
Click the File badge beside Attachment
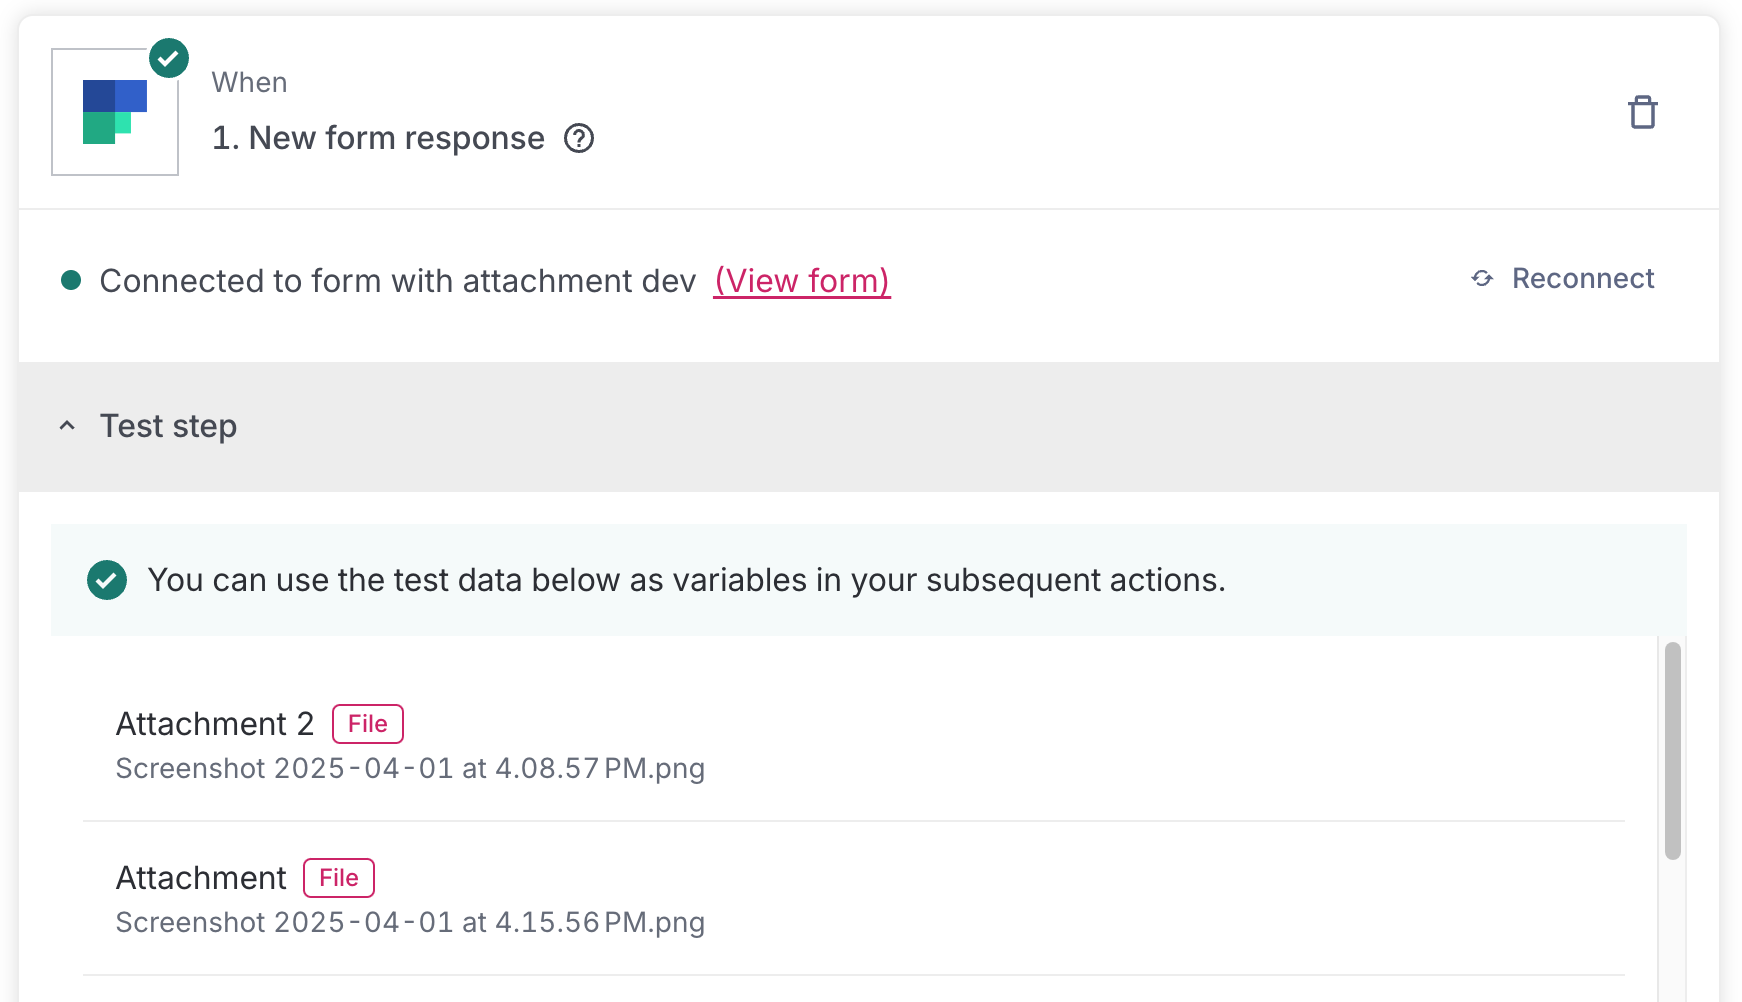pyautogui.click(x=338, y=878)
